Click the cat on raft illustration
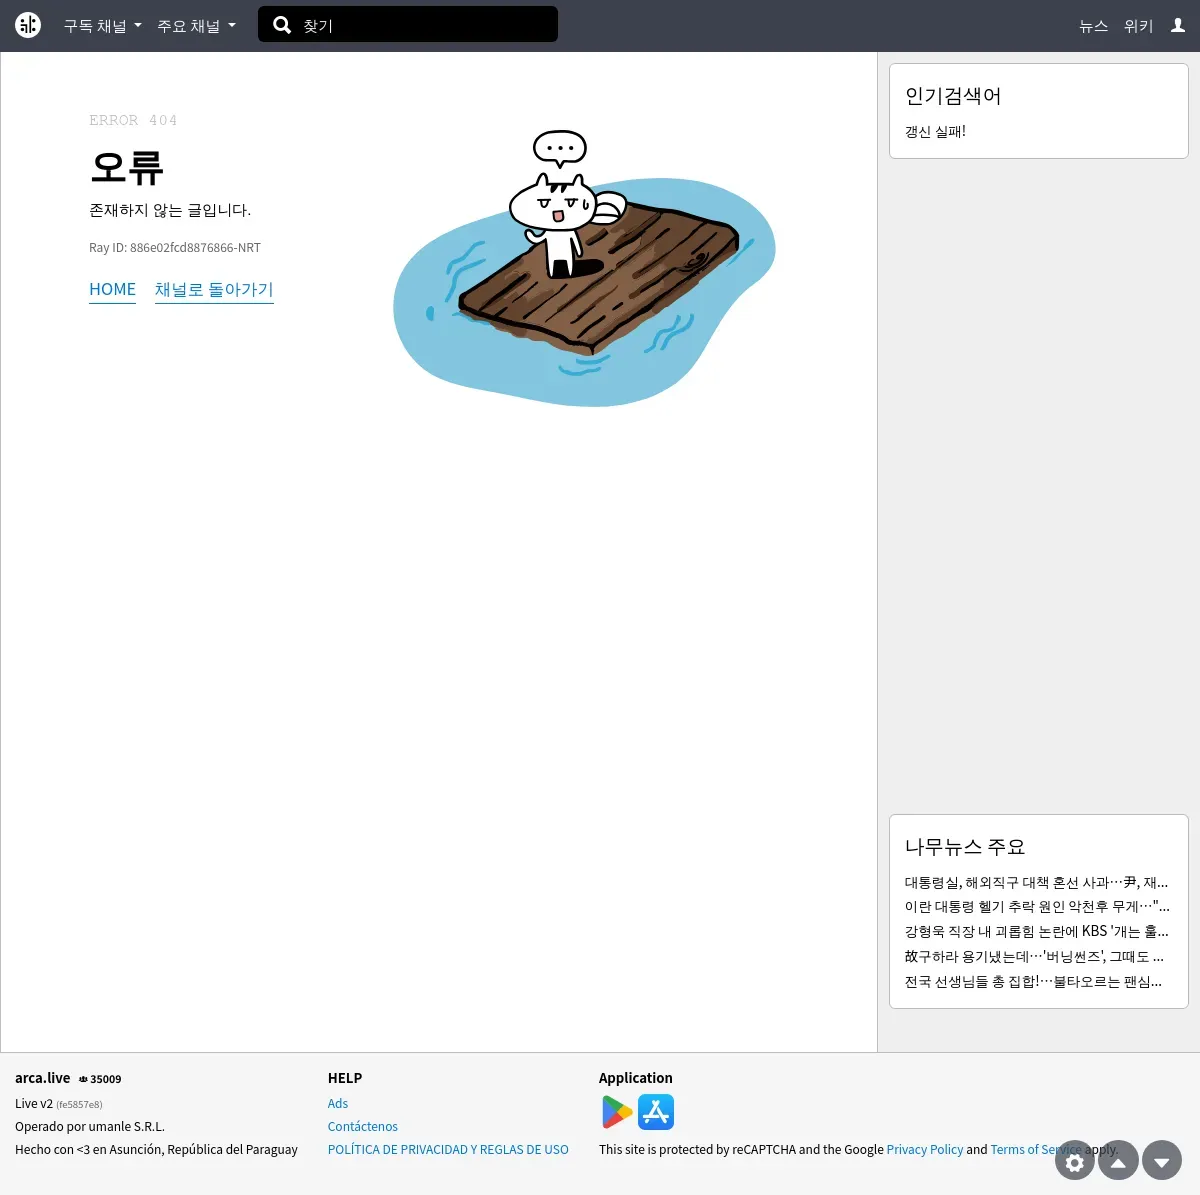 pos(585,268)
